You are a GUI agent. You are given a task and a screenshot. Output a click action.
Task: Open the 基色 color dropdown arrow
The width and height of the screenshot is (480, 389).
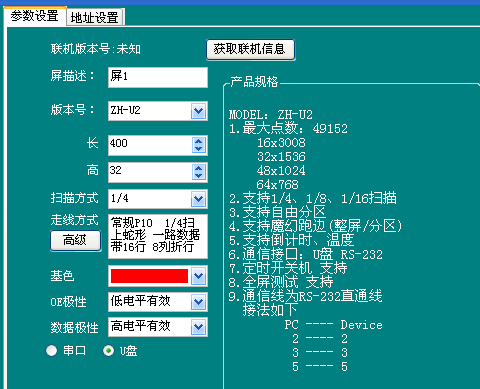tap(199, 276)
